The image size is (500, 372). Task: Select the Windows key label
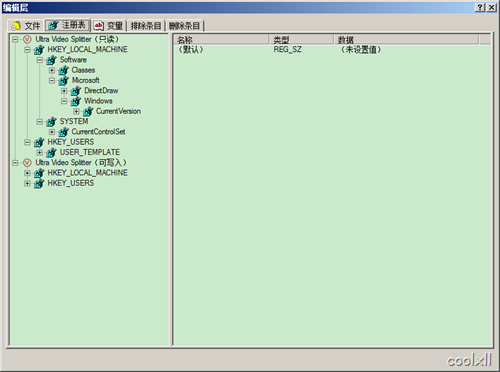click(98, 101)
